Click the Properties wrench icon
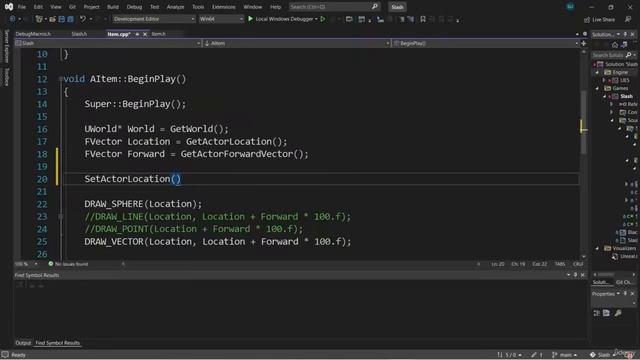The height and width of the screenshot is (360, 640). [618, 313]
